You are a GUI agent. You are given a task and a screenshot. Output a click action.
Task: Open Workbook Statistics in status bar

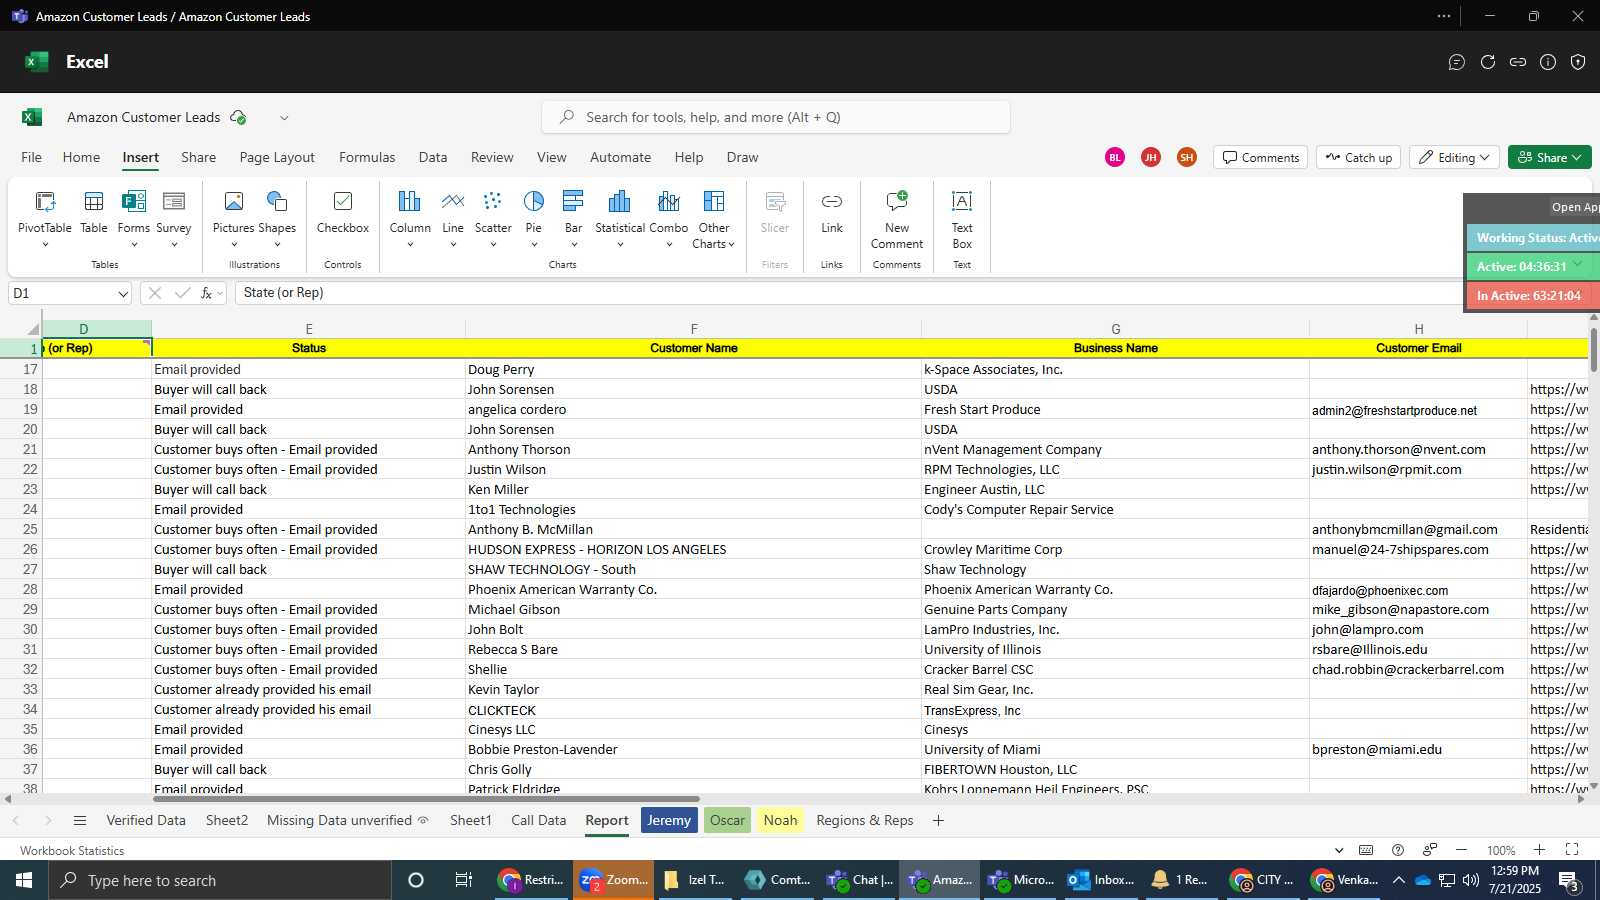click(72, 851)
